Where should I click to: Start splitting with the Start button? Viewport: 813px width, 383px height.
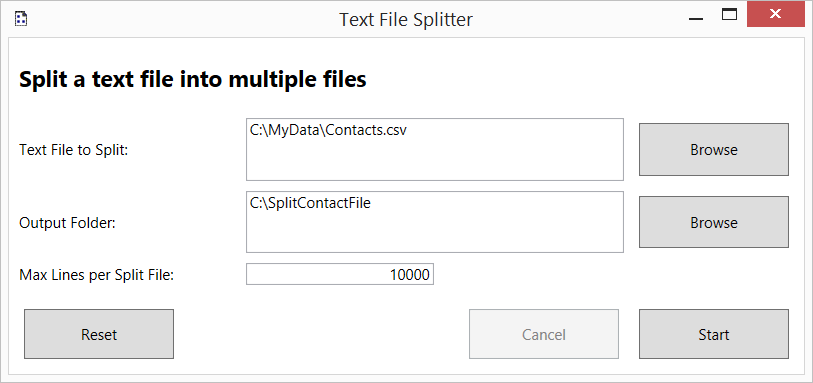point(713,334)
